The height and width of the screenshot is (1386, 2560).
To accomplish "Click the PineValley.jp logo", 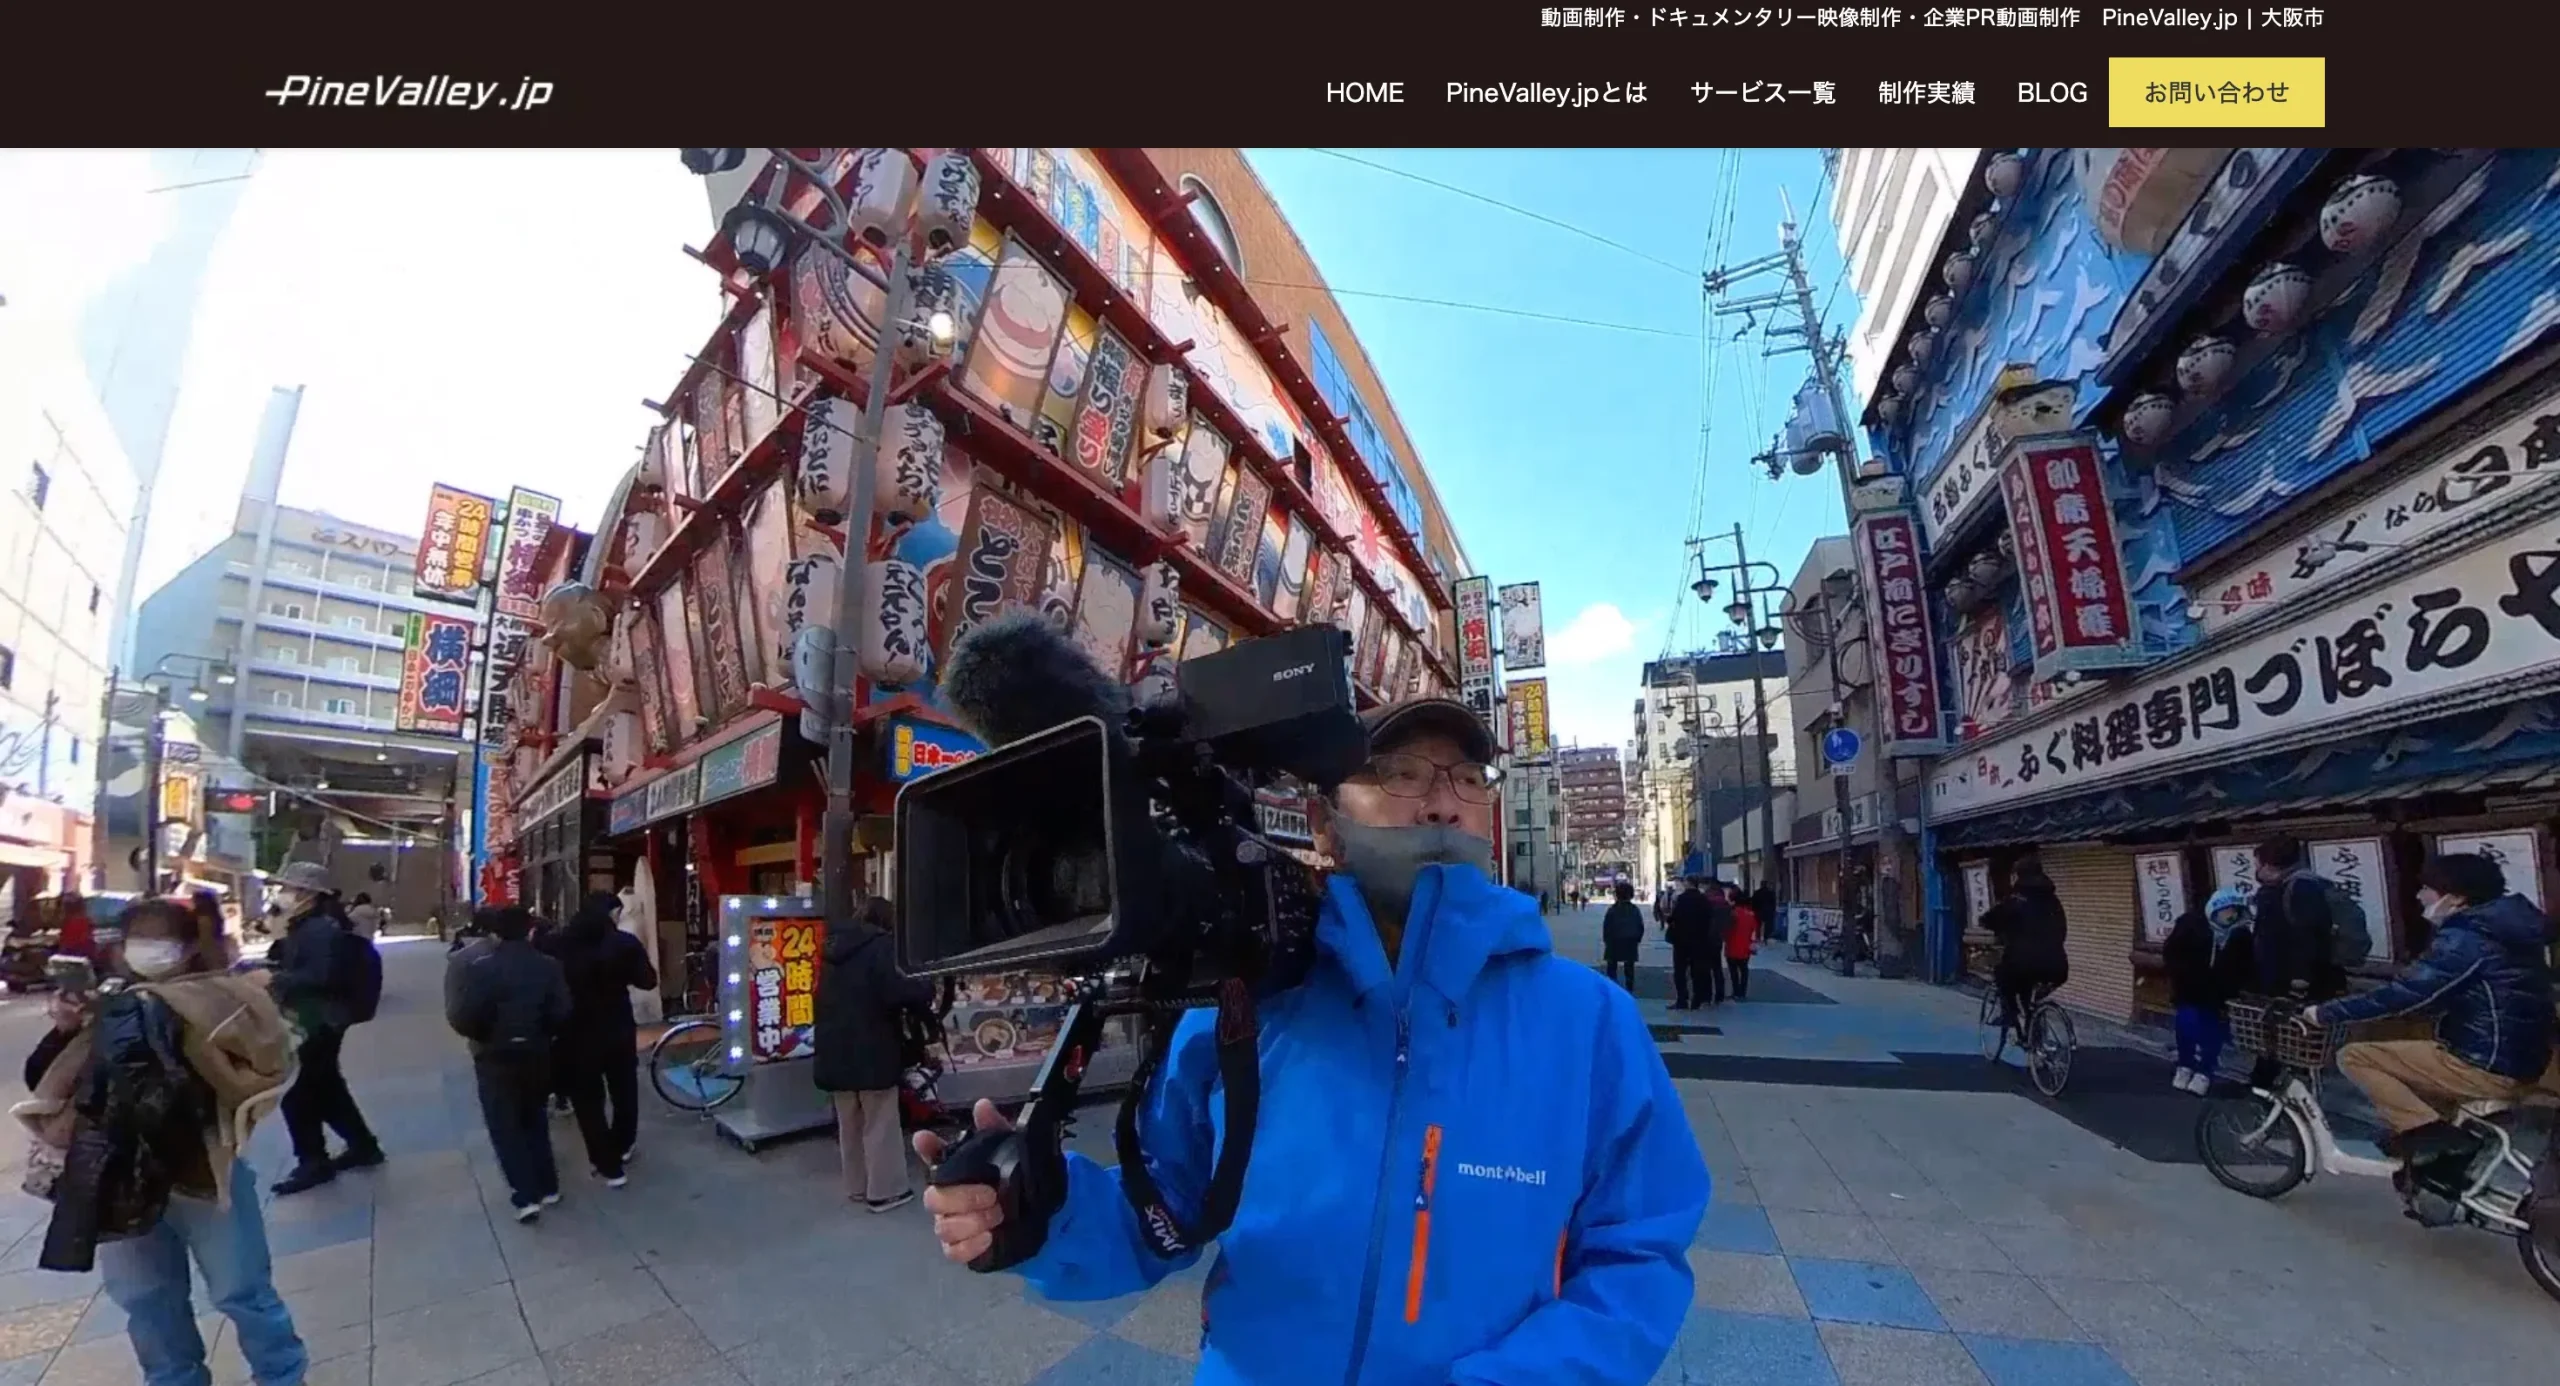I will click(x=409, y=92).
